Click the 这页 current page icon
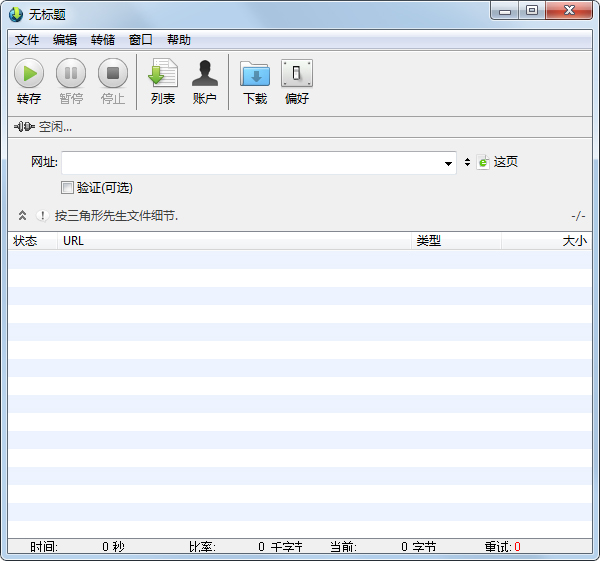This screenshot has height=561, width=600. pyautogui.click(x=484, y=162)
